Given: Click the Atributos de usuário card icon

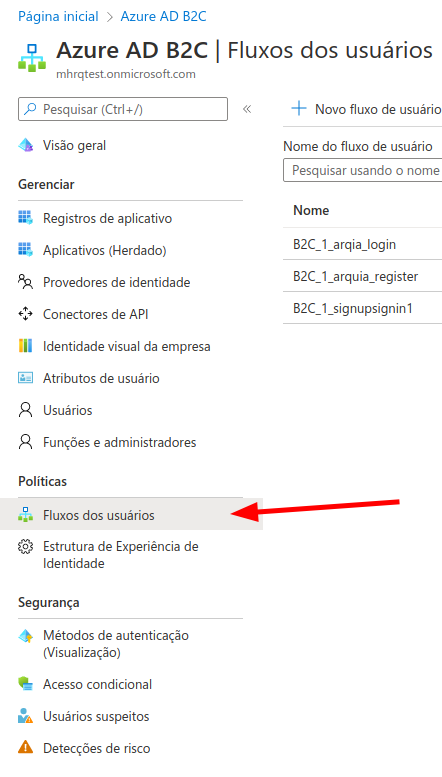Looking at the screenshot, I should coord(25,378).
